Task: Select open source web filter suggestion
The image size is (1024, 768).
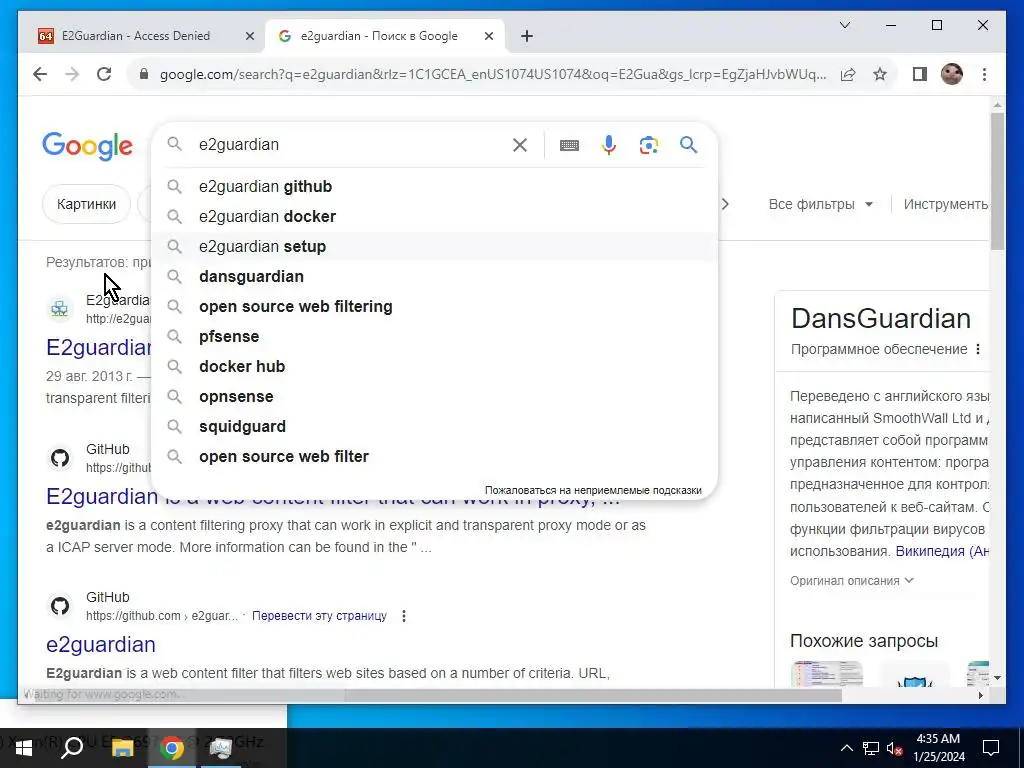Action: (x=434, y=457)
